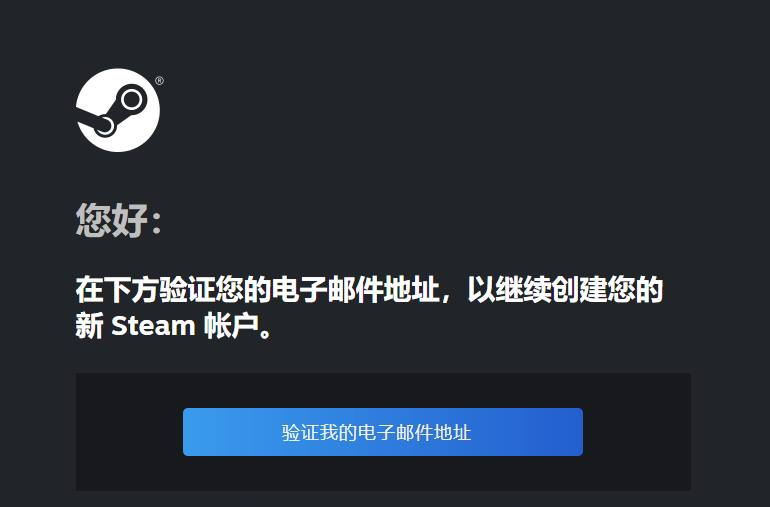
Task: Click the 帐户 text after Steam
Action: click(230, 325)
